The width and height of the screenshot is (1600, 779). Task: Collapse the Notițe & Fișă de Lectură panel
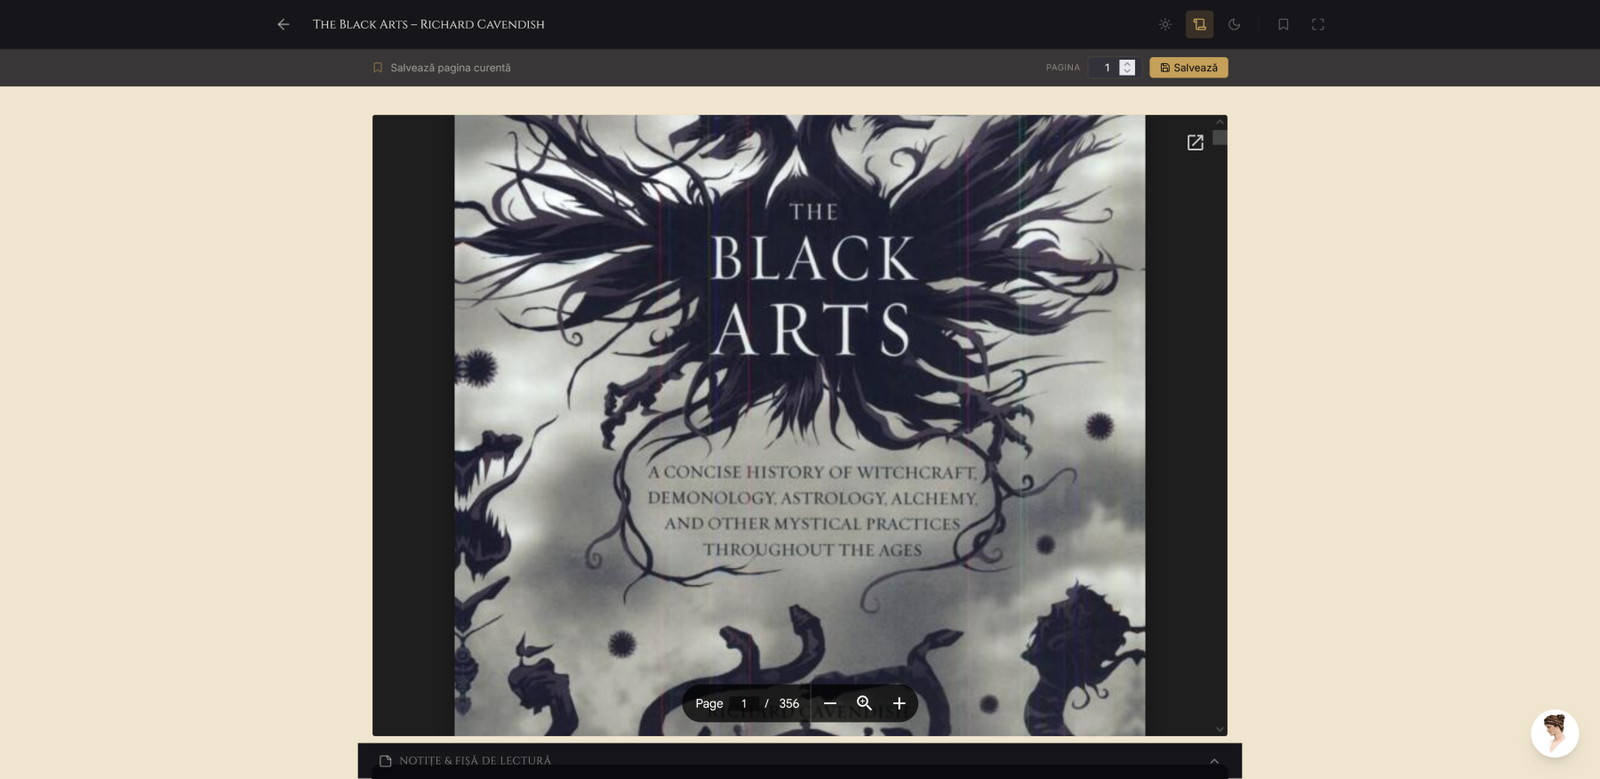1214,761
